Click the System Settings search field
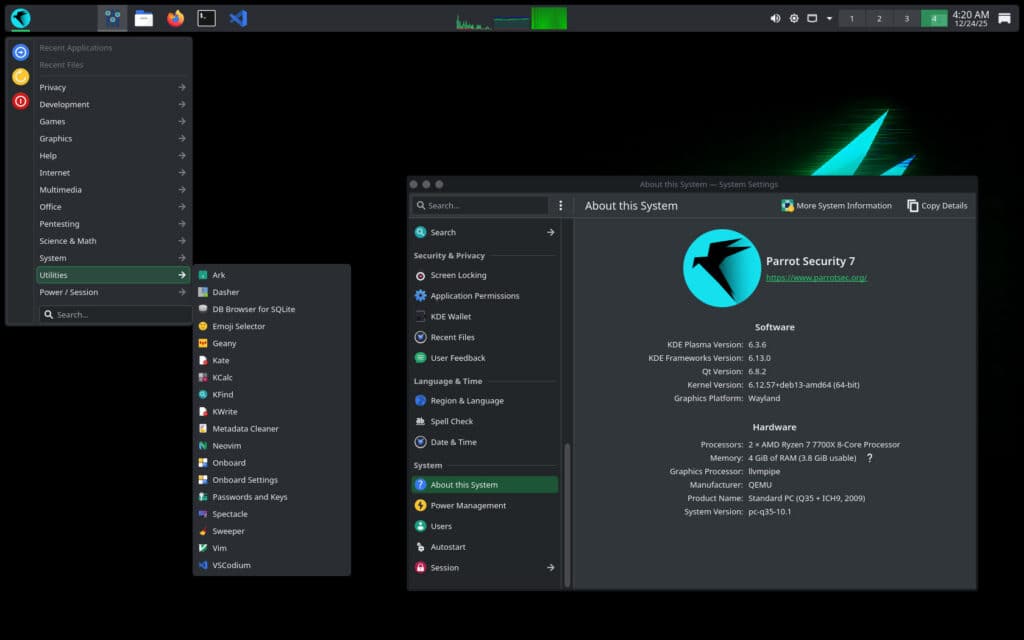This screenshot has height=640, width=1024. (480, 205)
